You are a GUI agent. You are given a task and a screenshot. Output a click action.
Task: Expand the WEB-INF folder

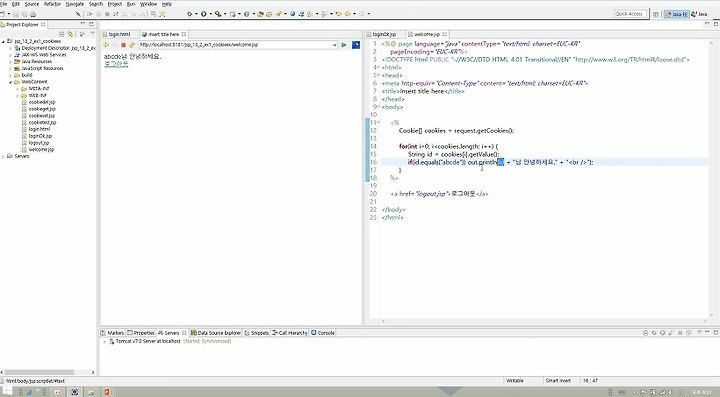point(17,95)
